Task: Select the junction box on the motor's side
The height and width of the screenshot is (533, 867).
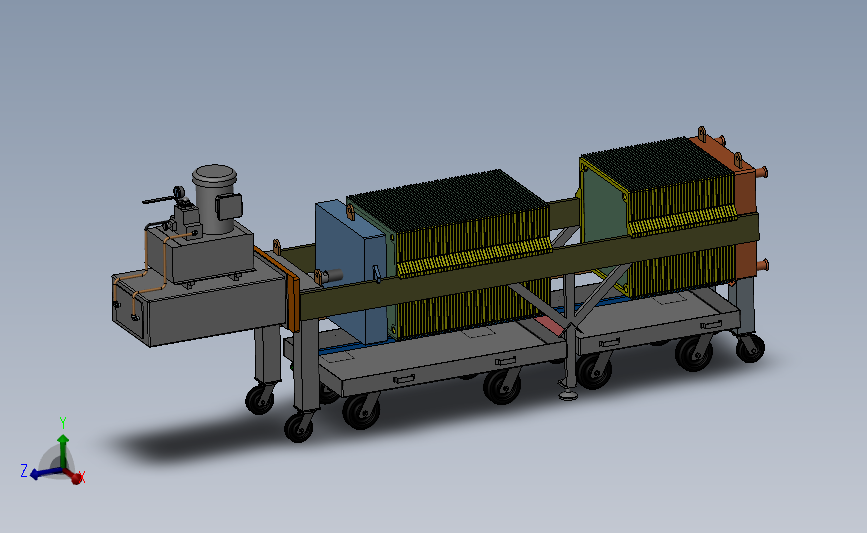Action: [229, 207]
